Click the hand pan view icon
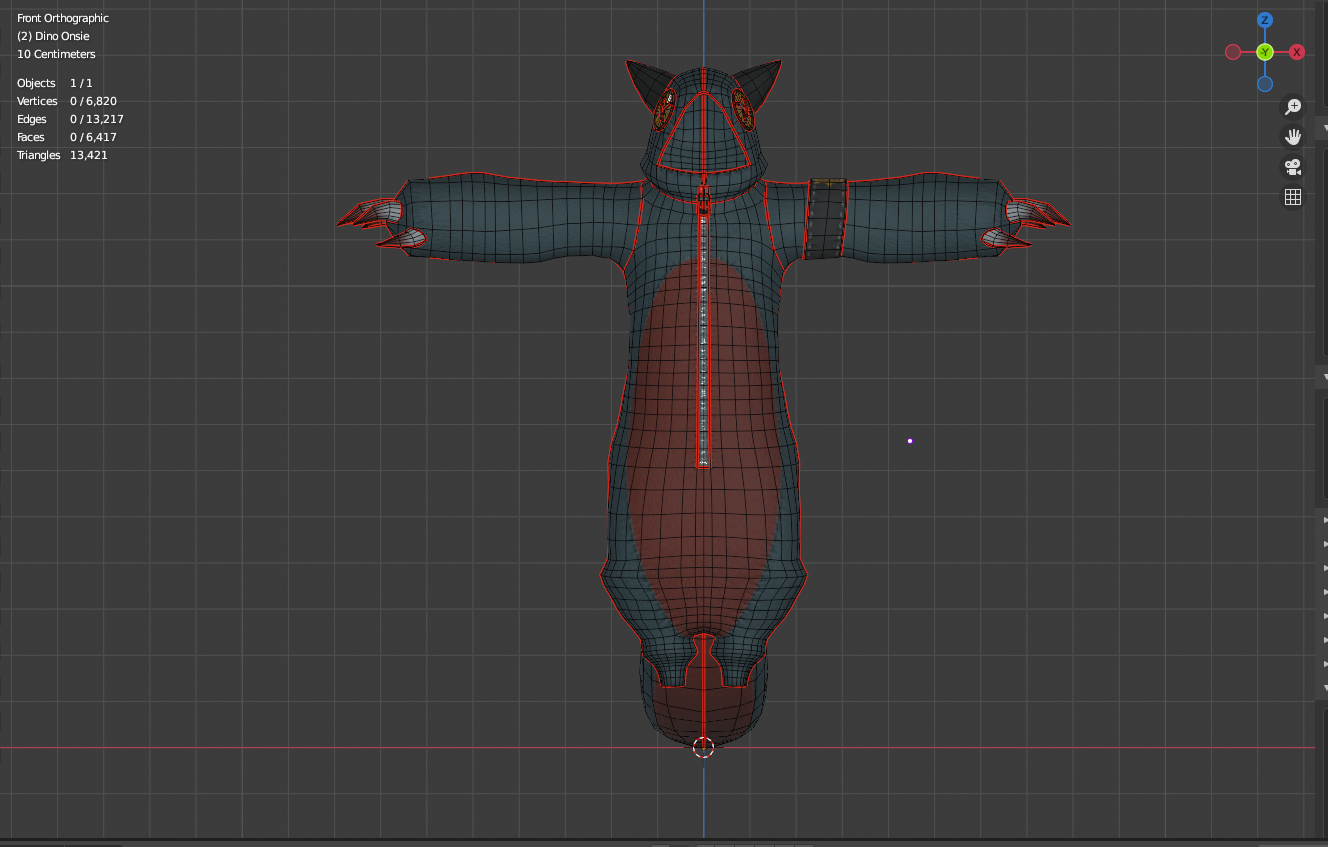Screen dimensions: 1328x847 click(x=1293, y=136)
